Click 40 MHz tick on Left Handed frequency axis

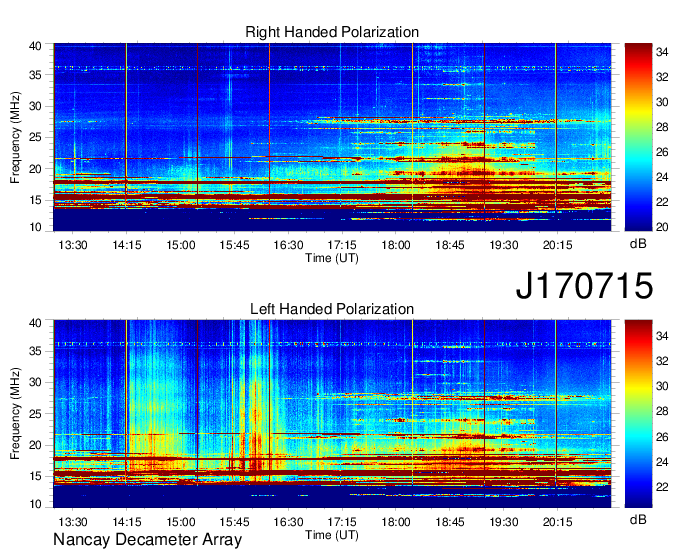[x=35, y=323]
